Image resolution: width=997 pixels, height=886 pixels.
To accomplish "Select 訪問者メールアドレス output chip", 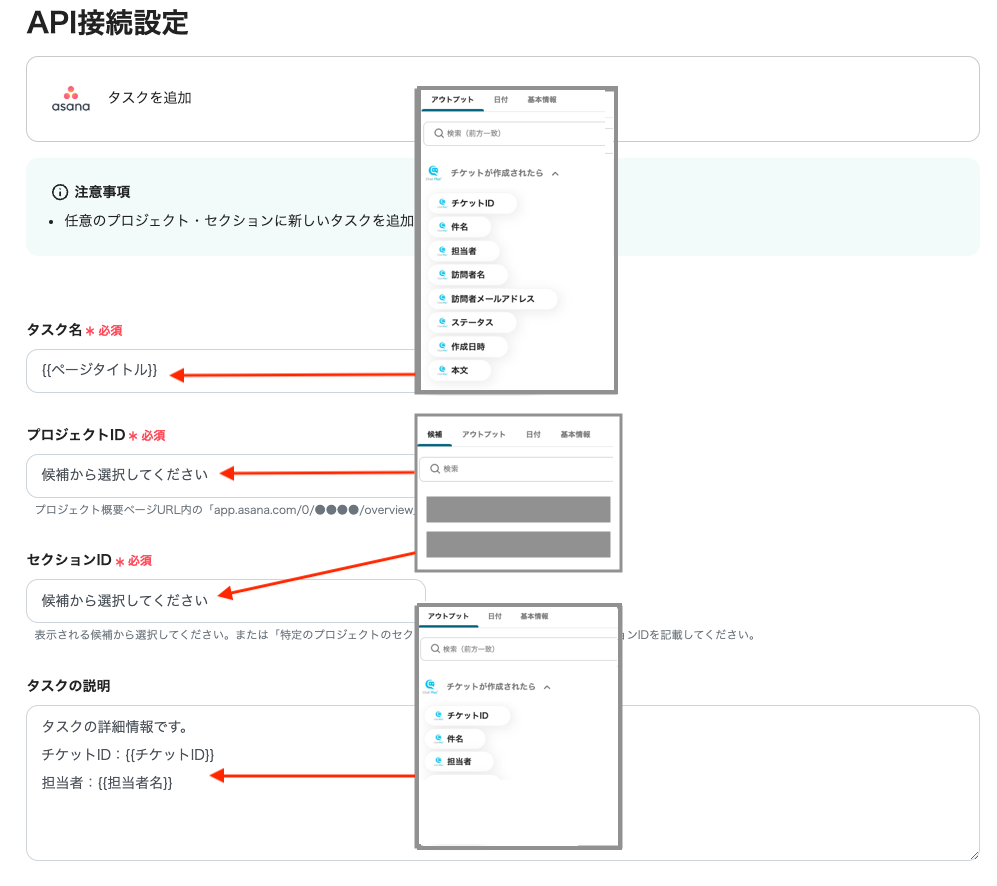I will pyautogui.click(x=492, y=298).
